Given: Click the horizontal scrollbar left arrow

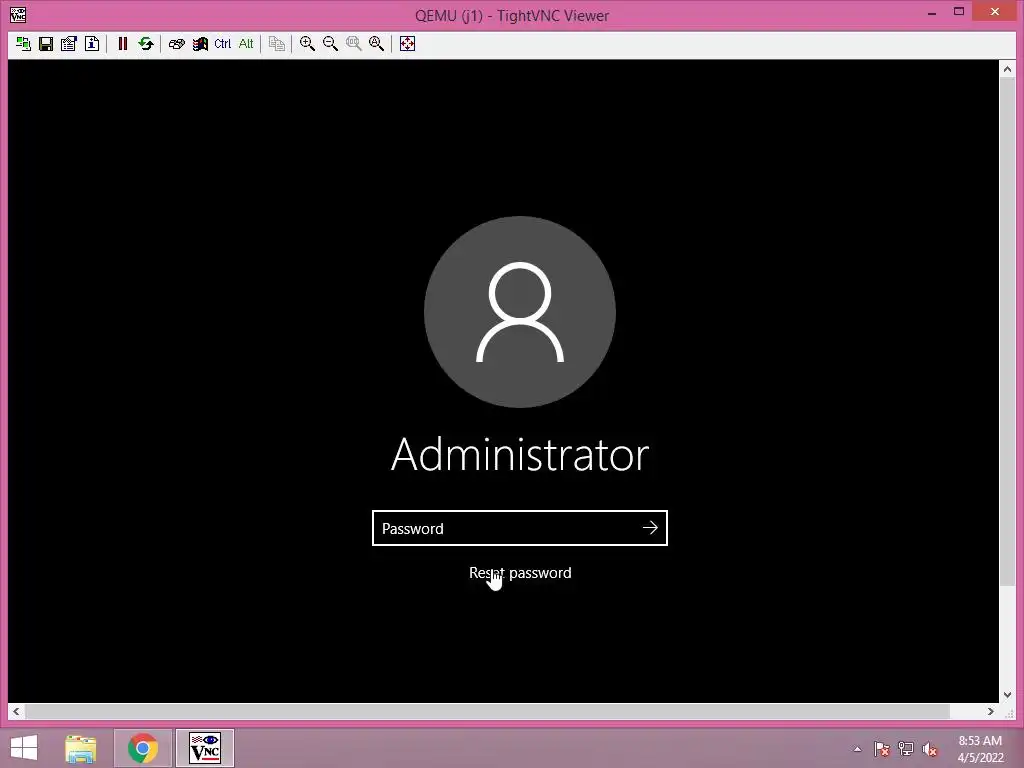Looking at the screenshot, I should 16,711.
